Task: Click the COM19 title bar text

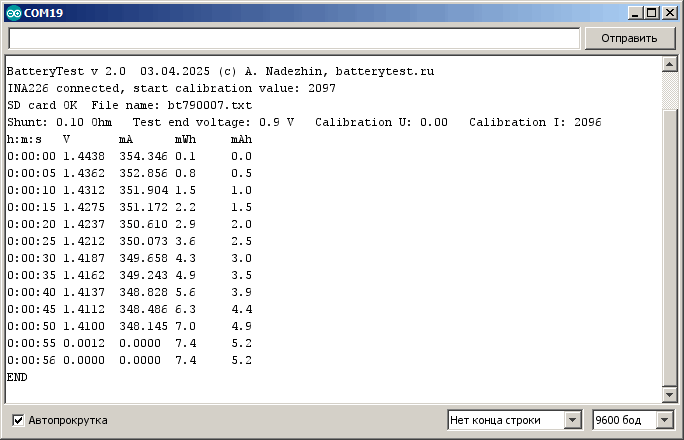Action: pos(40,13)
